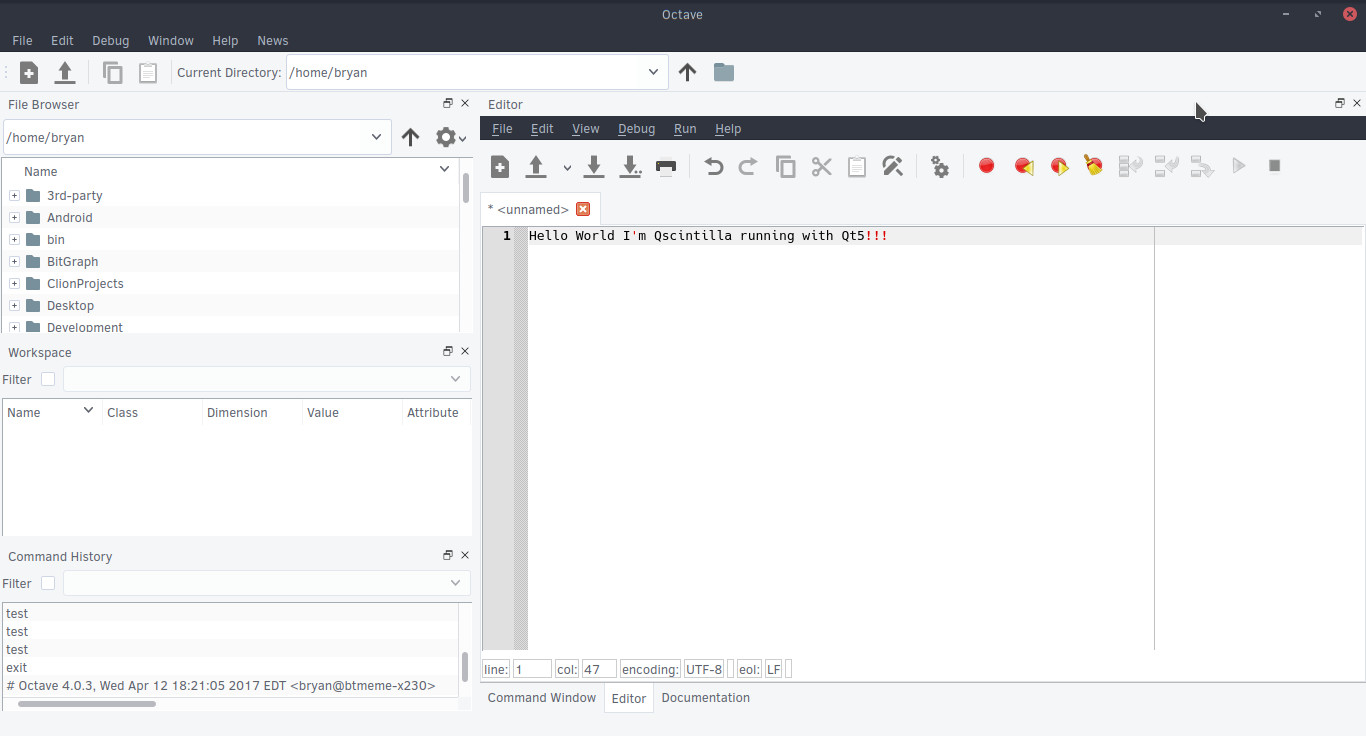Enable the Command History Filter checkbox

pos(48,583)
